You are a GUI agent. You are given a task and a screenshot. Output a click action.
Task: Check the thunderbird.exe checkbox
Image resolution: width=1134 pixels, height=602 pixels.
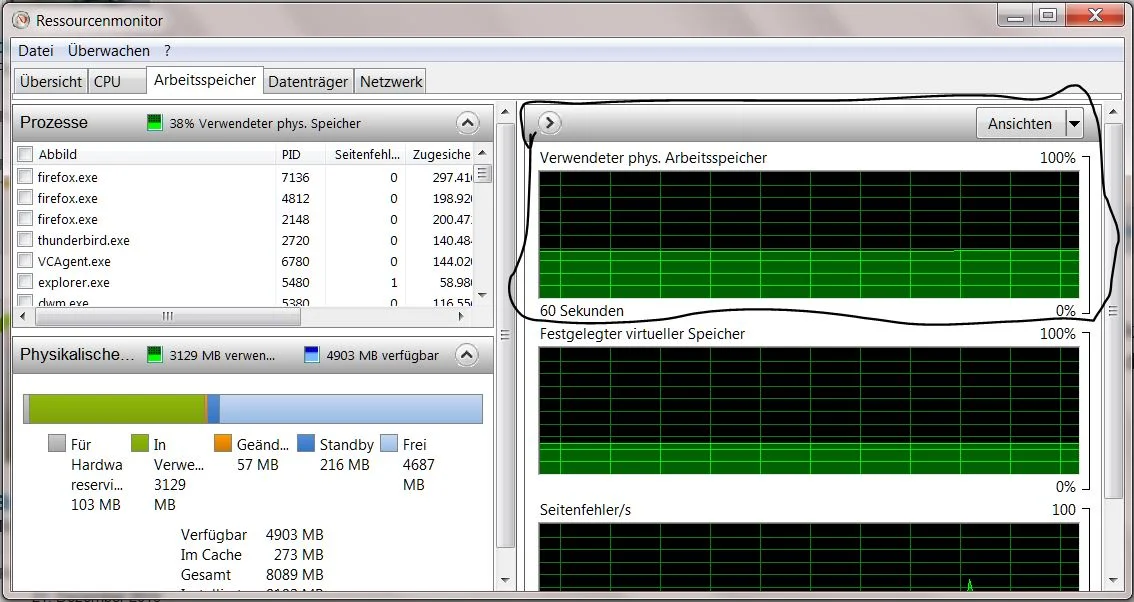(x=25, y=239)
